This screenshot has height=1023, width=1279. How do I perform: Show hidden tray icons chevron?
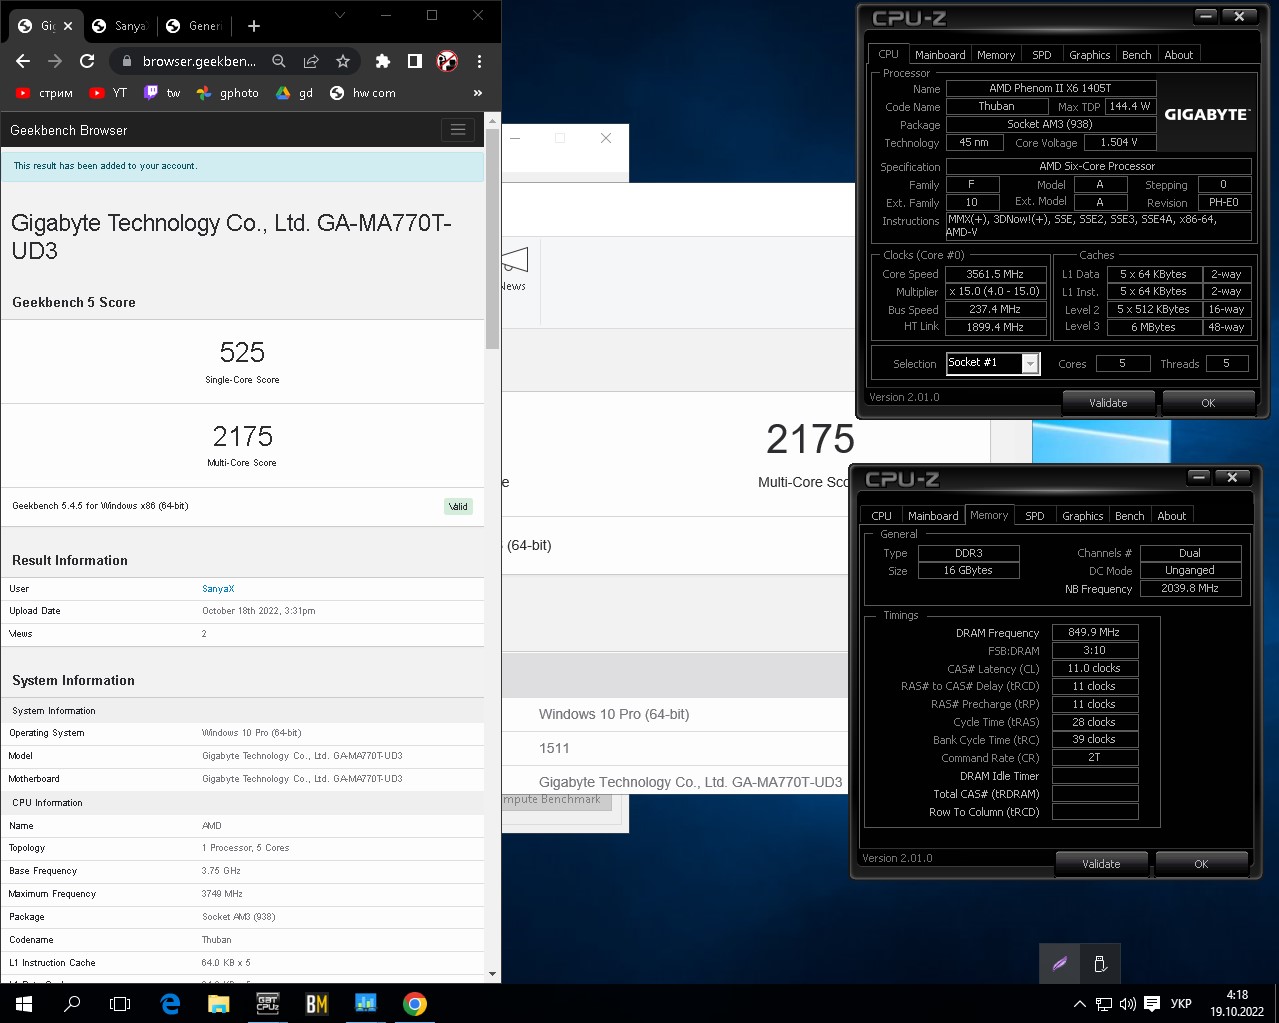pos(1079,1004)
